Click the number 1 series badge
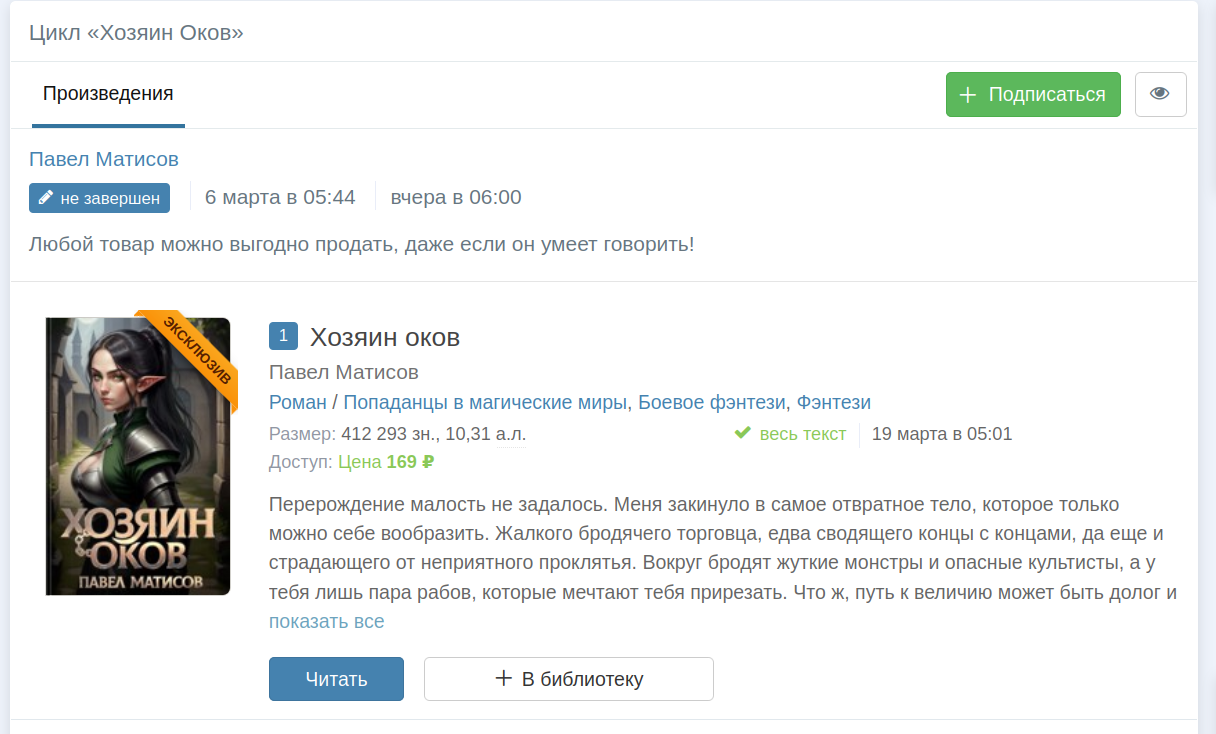The width and height of the screenshot is (1216, 734). coord(283,337)
